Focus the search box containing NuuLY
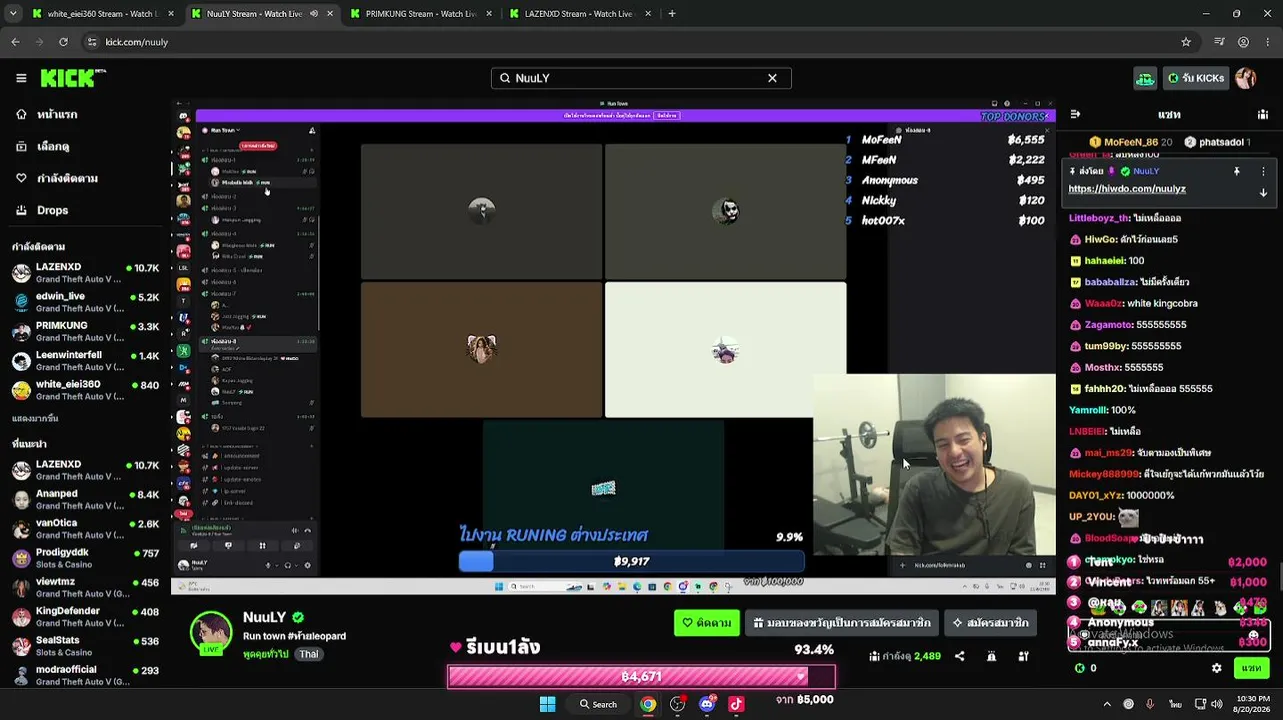The image size is (1283, 720). [641, 78]
